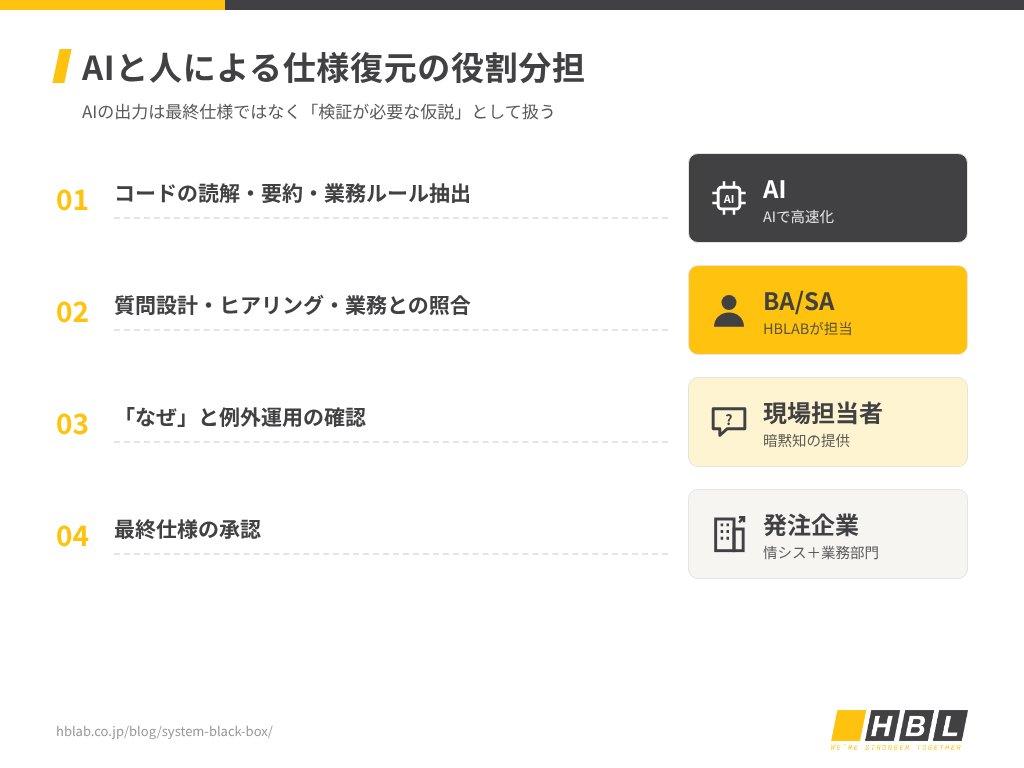
Task: Click 最終仕様の承認 text
Action: click(x=187, y=530)
